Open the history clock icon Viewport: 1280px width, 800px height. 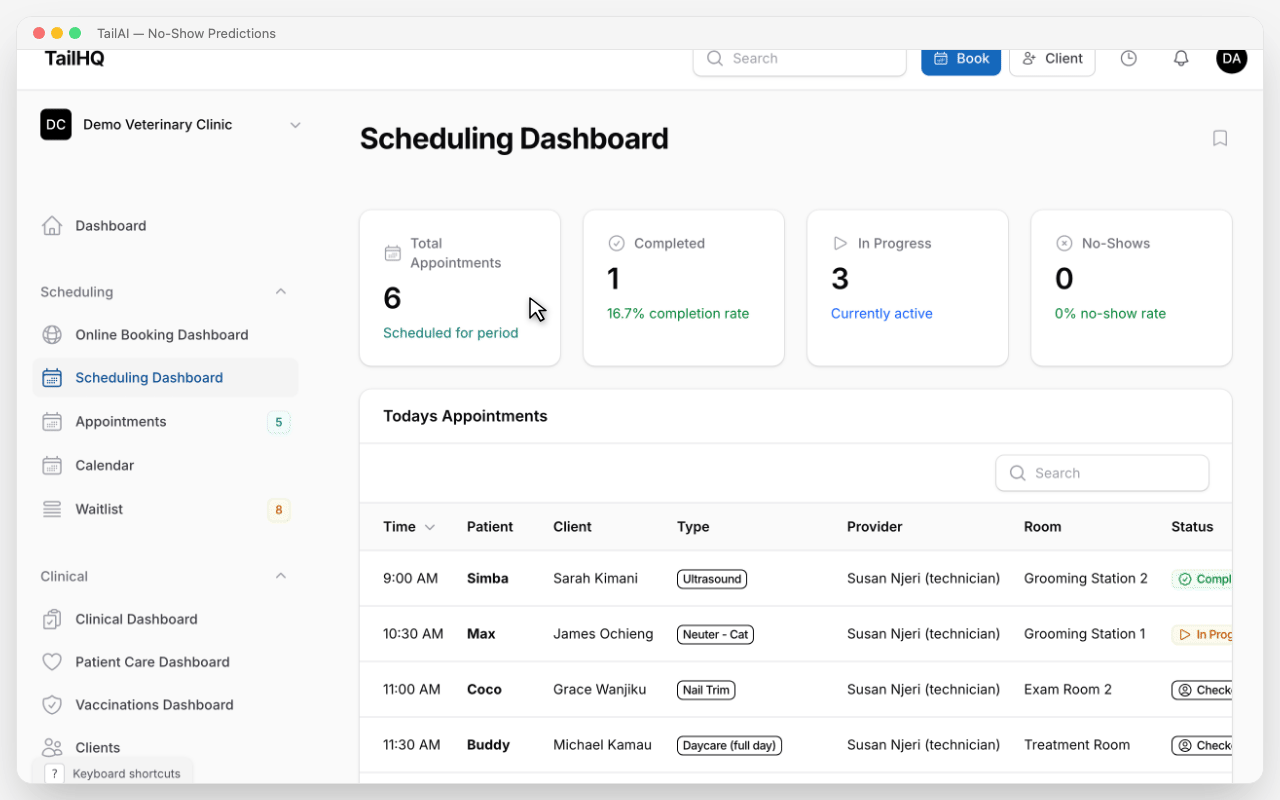(1128, 59)
